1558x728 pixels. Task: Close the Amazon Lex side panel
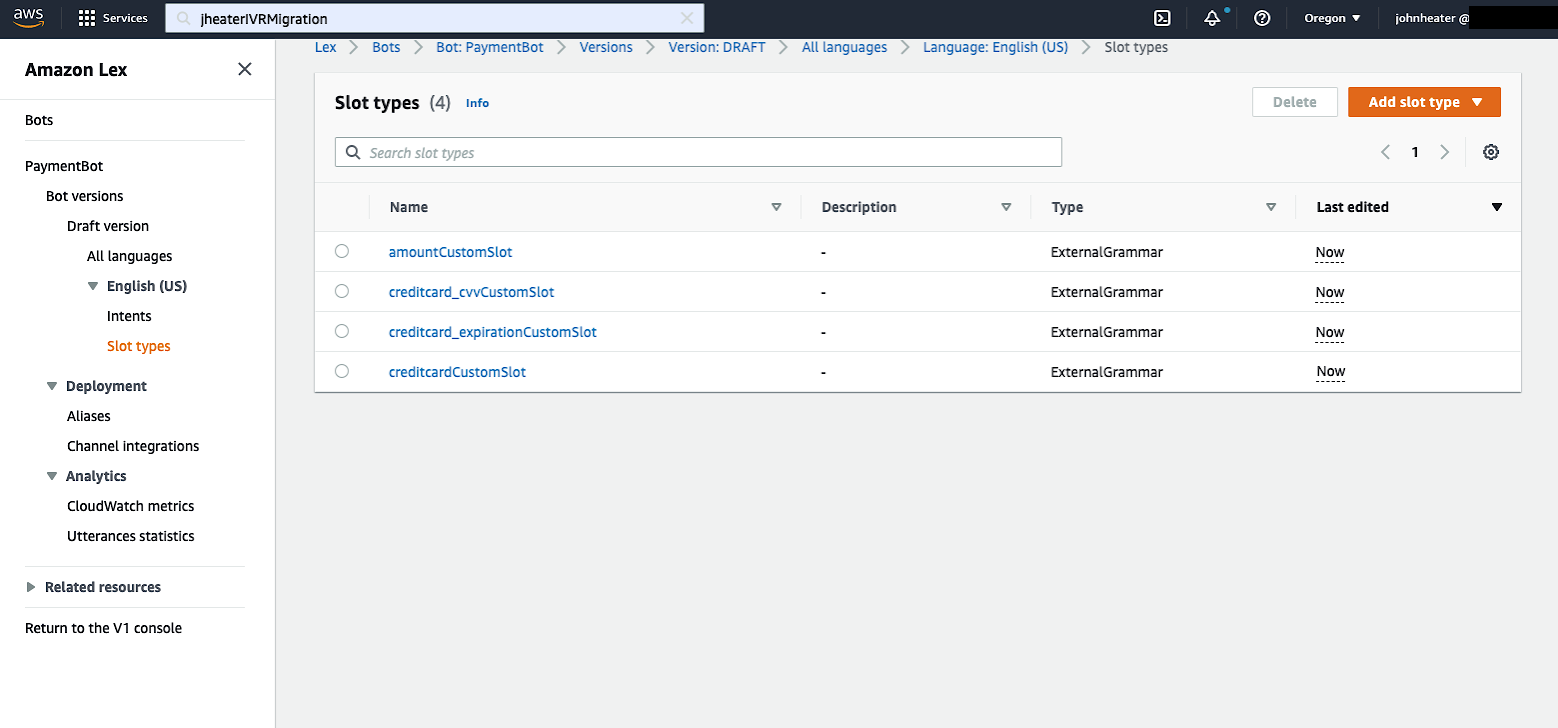244,69
